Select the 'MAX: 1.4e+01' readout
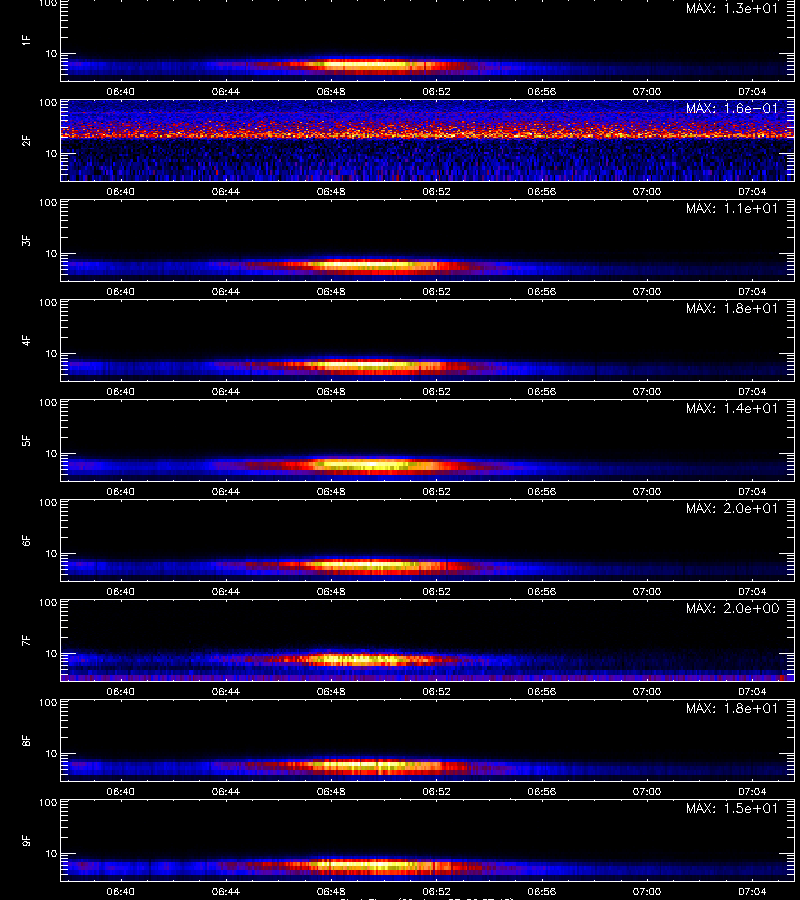800x900 pixels. (x=732, y=408)
